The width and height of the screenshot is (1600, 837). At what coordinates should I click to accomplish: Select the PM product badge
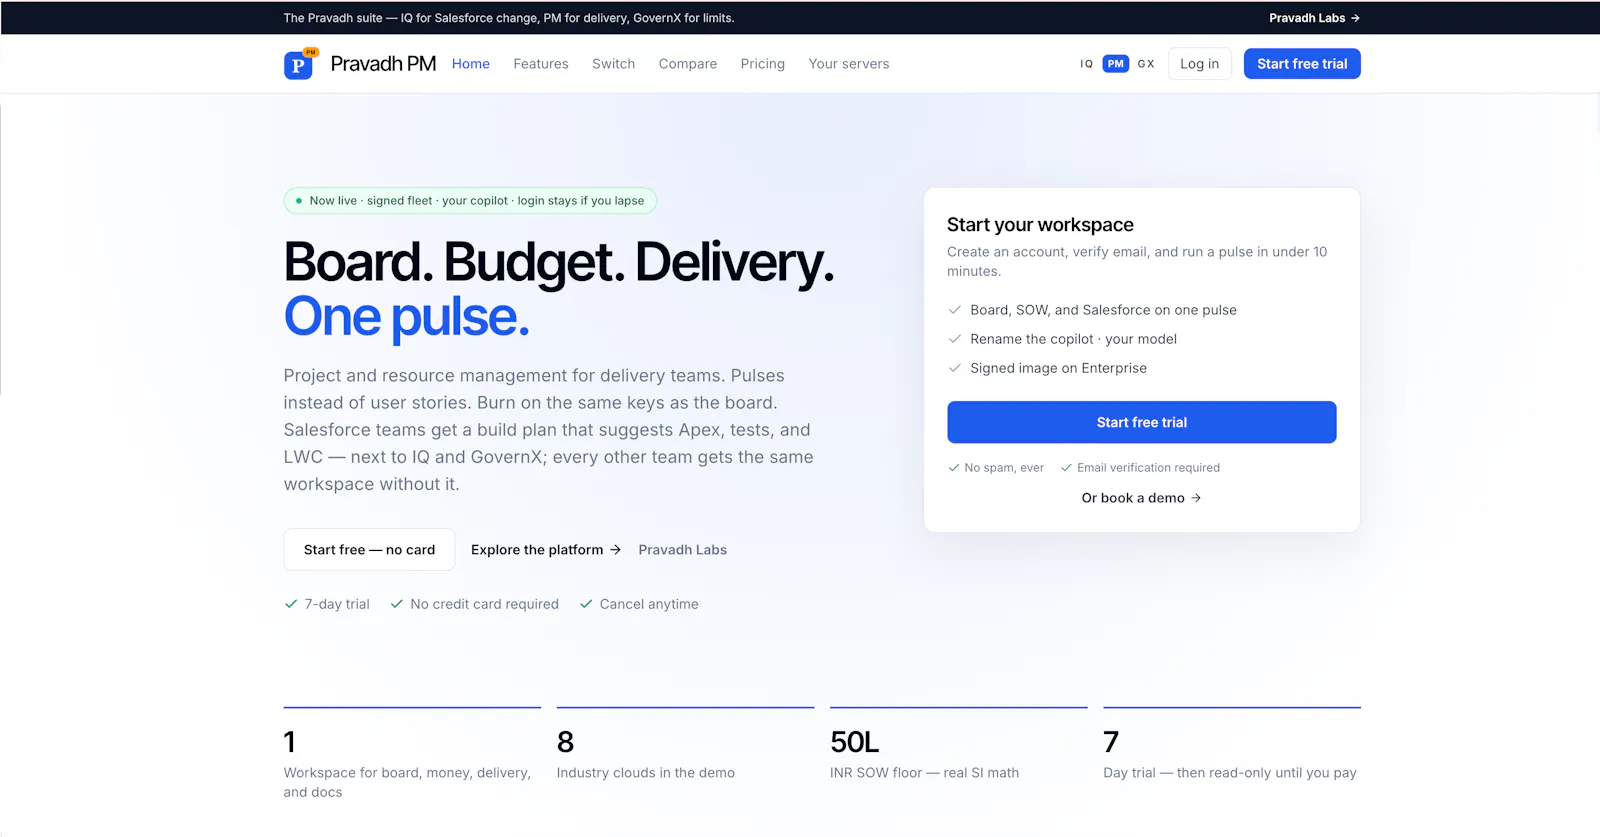point(1116,64)
